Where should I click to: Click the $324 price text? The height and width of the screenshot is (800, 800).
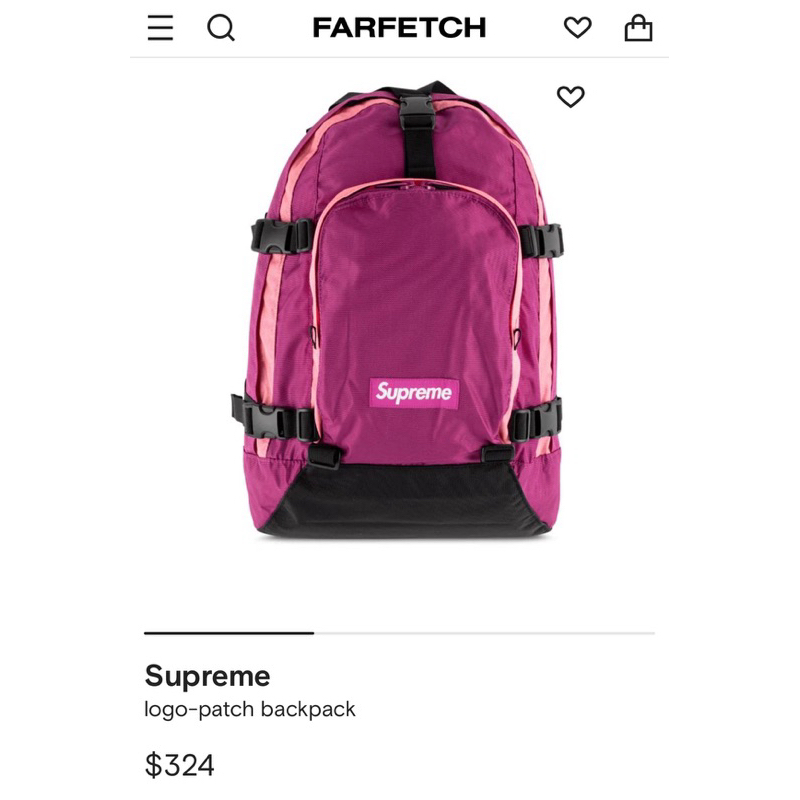(180, 765)
